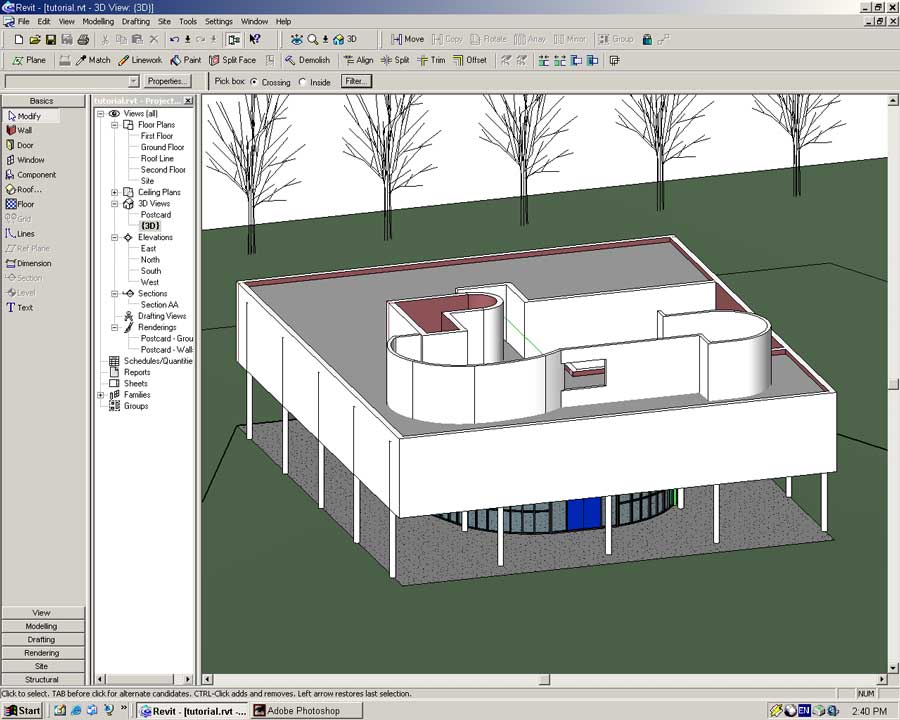900x720 pixels.
Task: Click the Undo arrow icon
Action: point(174,40)
